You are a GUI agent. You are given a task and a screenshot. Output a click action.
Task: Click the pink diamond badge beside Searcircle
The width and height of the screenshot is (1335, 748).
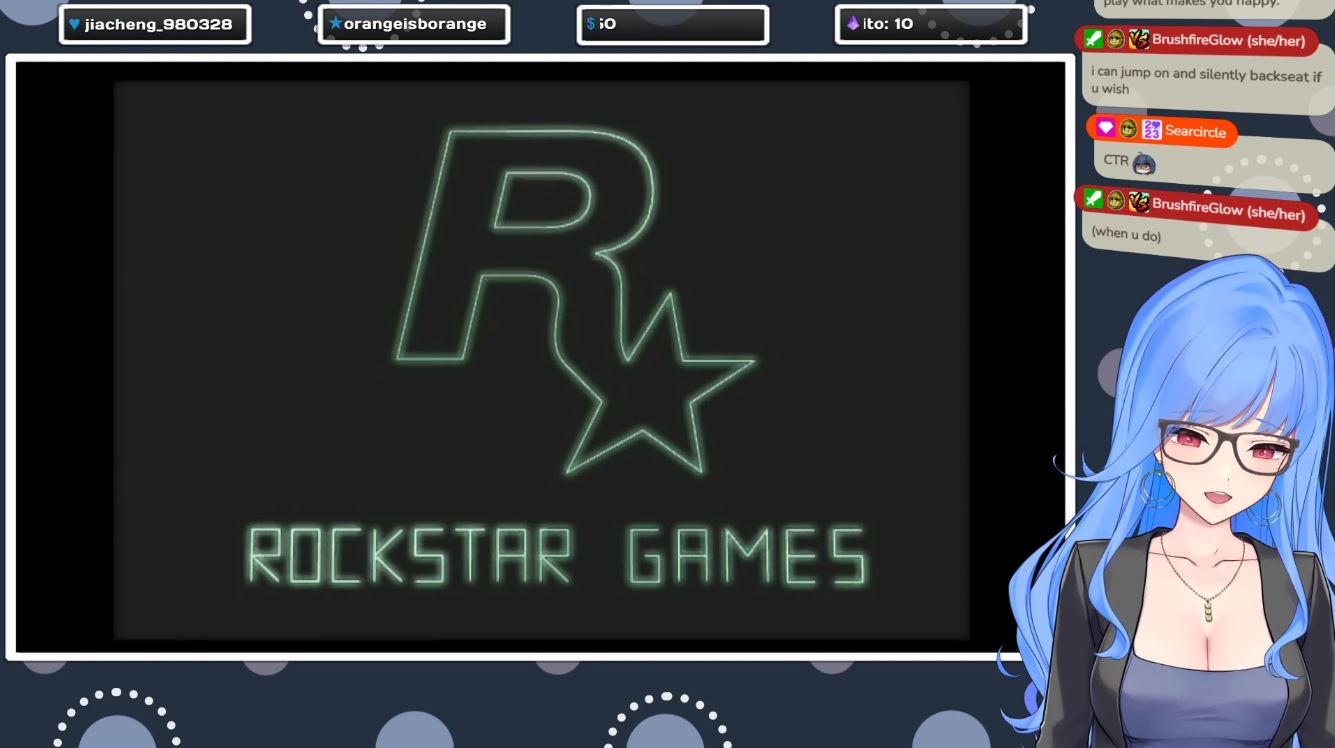coord(1105,127)
